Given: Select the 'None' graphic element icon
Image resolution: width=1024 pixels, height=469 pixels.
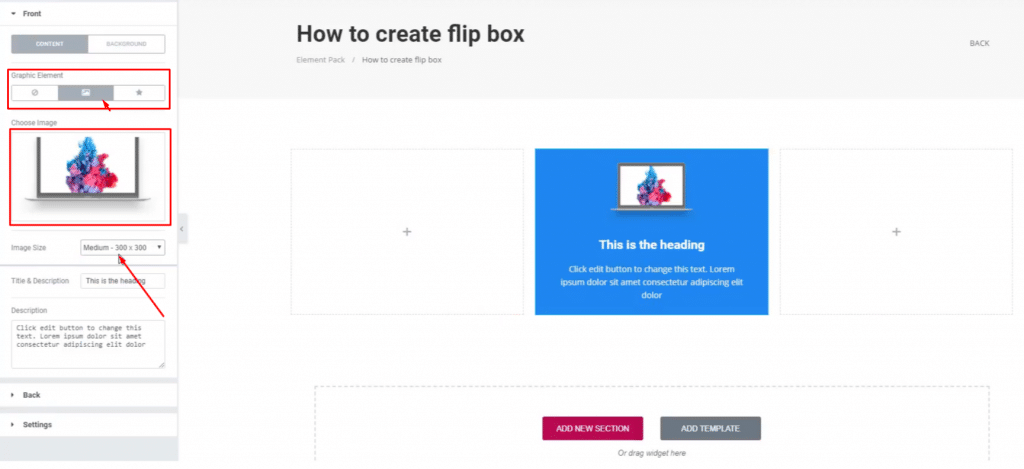Looking at the screenshot, I should point(34,92).
